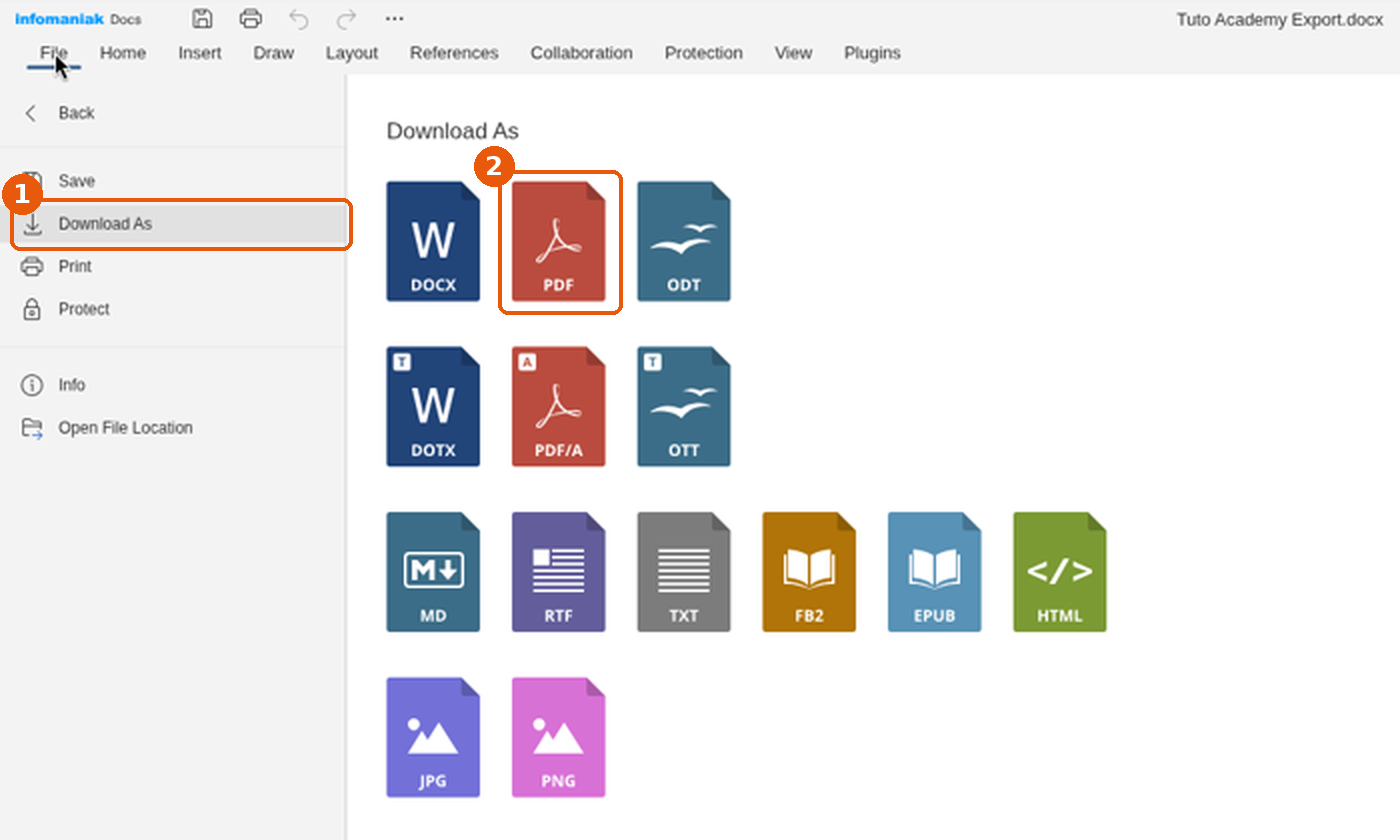The image size is (1400, 840).
Task: Open the File tab
Action: 54,53
